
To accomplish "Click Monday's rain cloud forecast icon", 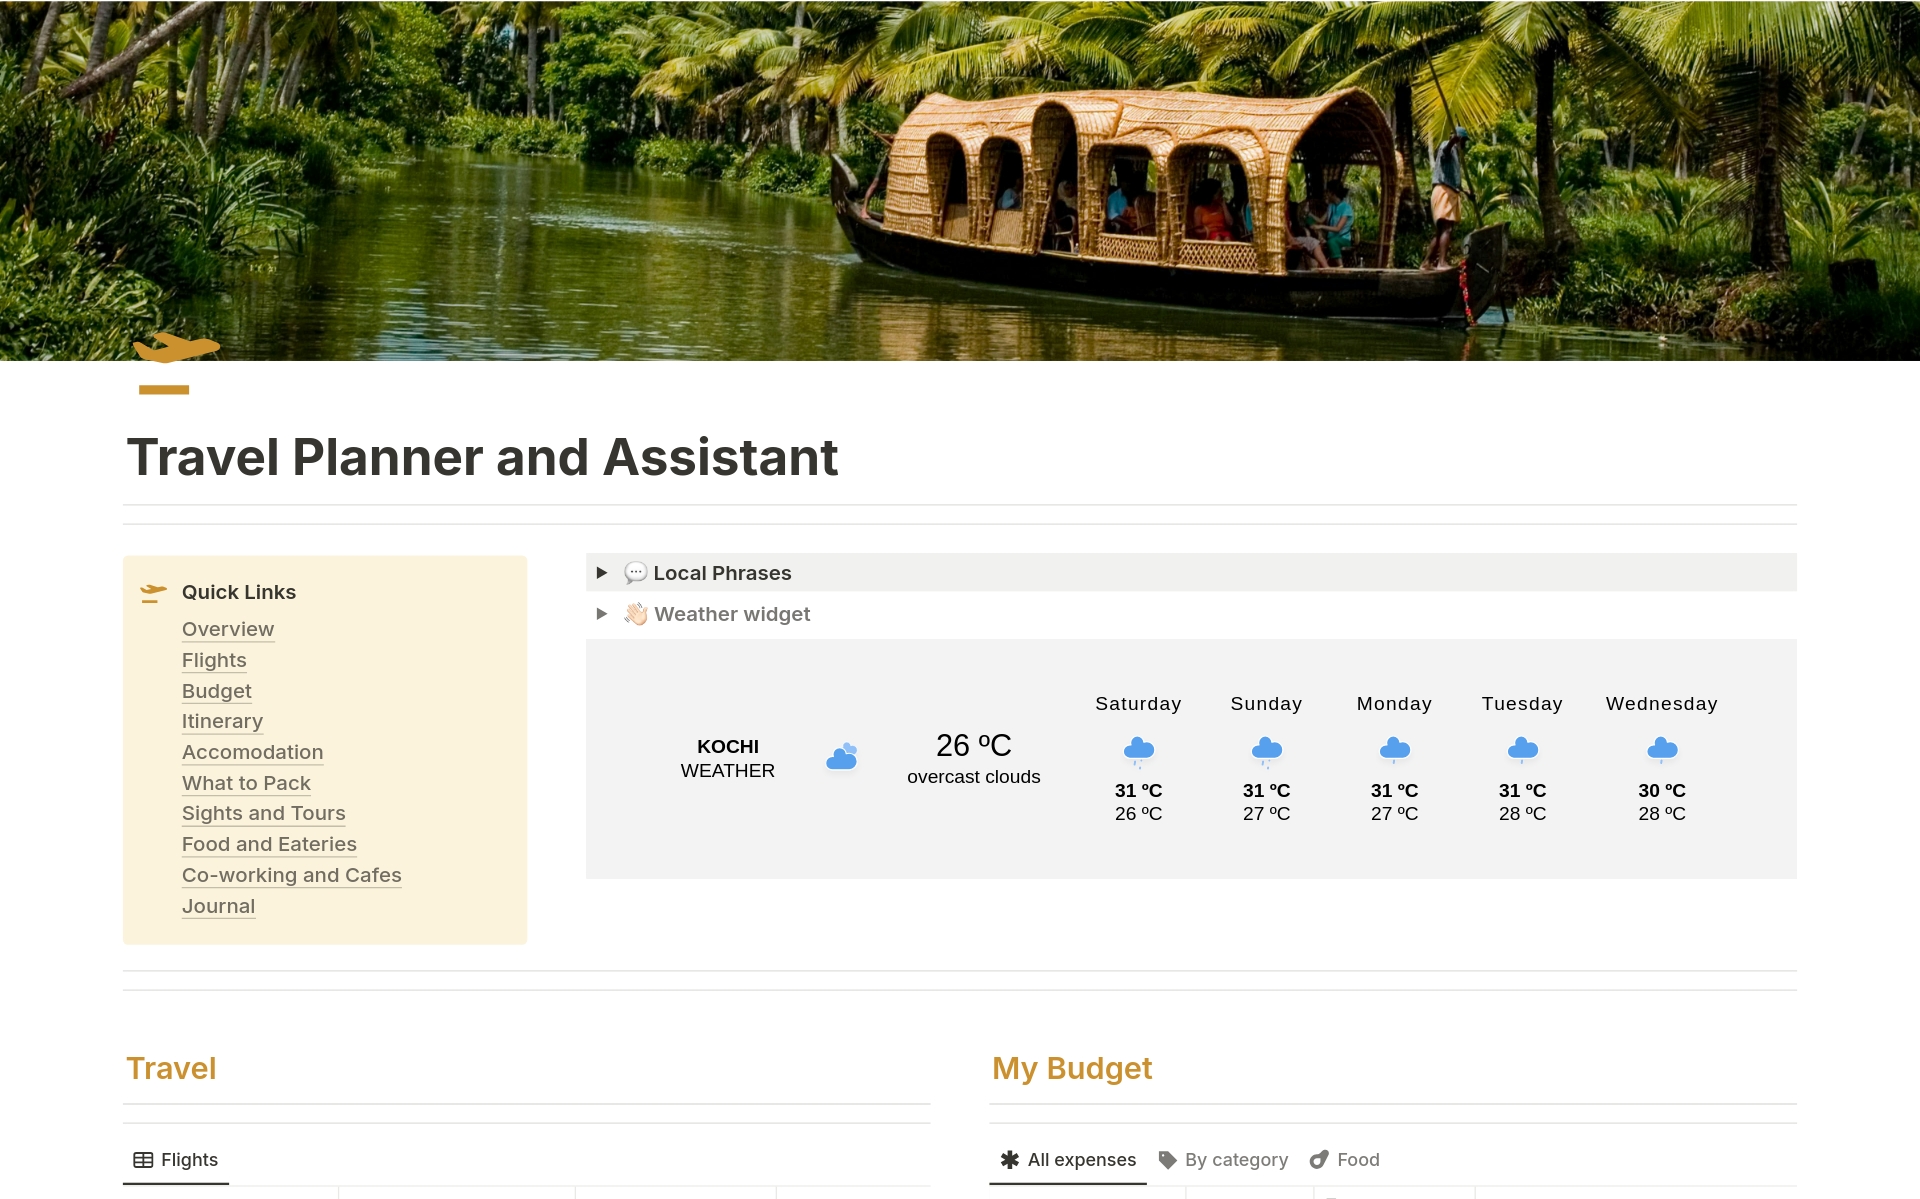I will click(1394, 750).
